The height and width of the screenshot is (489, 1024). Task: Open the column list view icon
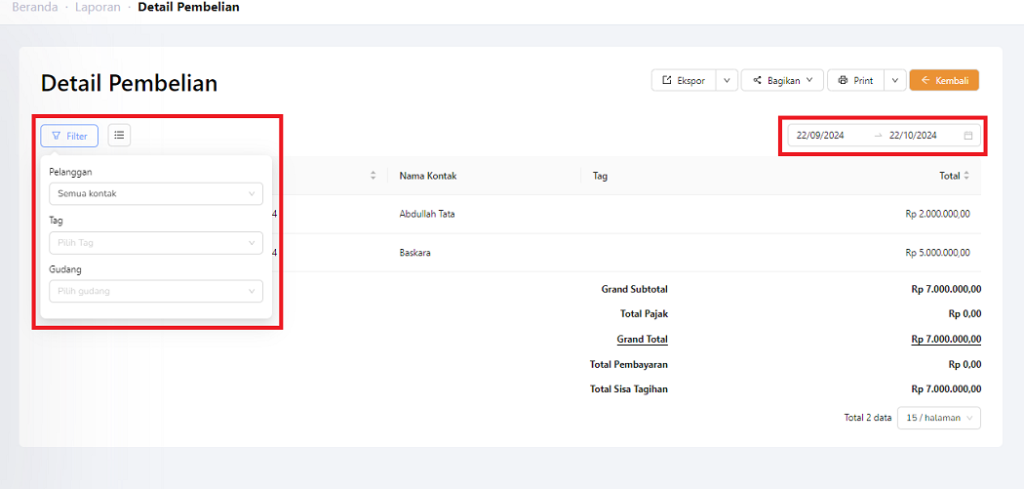click(119, 135)
